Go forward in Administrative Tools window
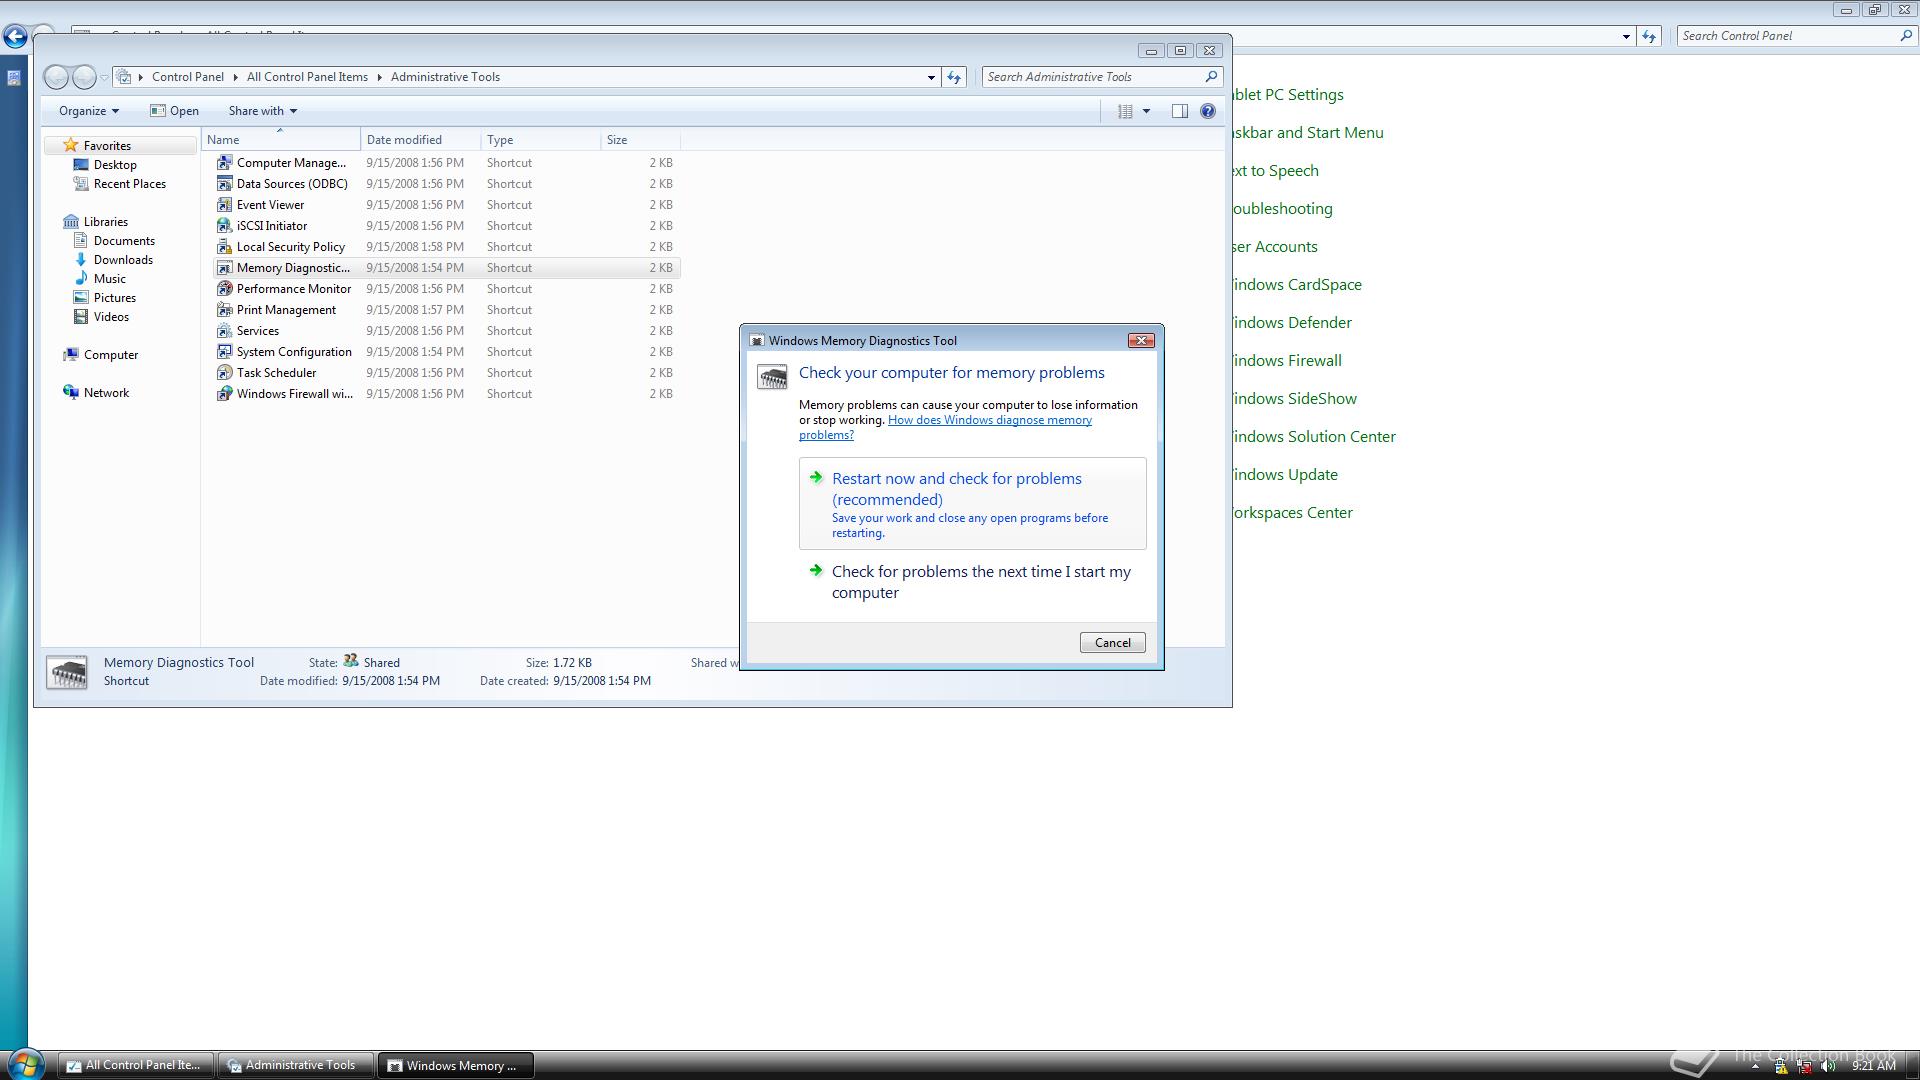This screenshot has height=1080, width=1920. tap(85, 77)
